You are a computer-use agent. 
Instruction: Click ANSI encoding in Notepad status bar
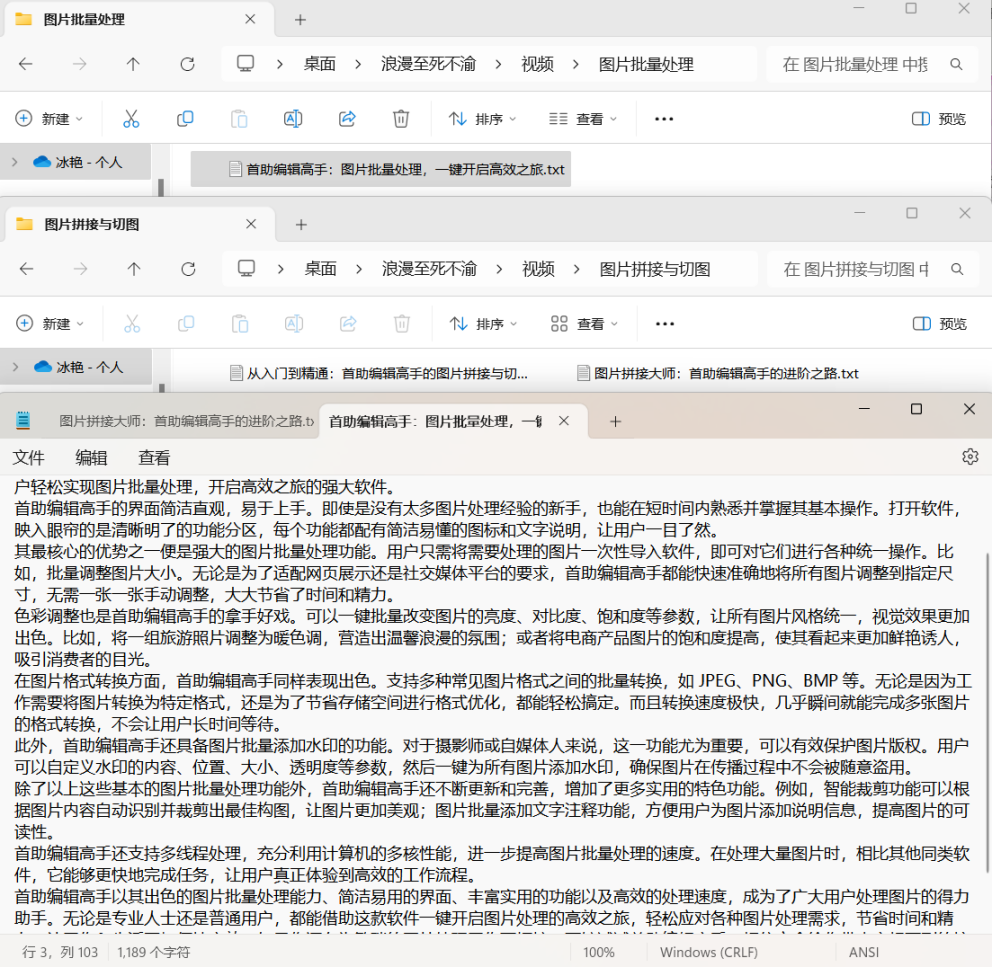click(x=864, y=952)
